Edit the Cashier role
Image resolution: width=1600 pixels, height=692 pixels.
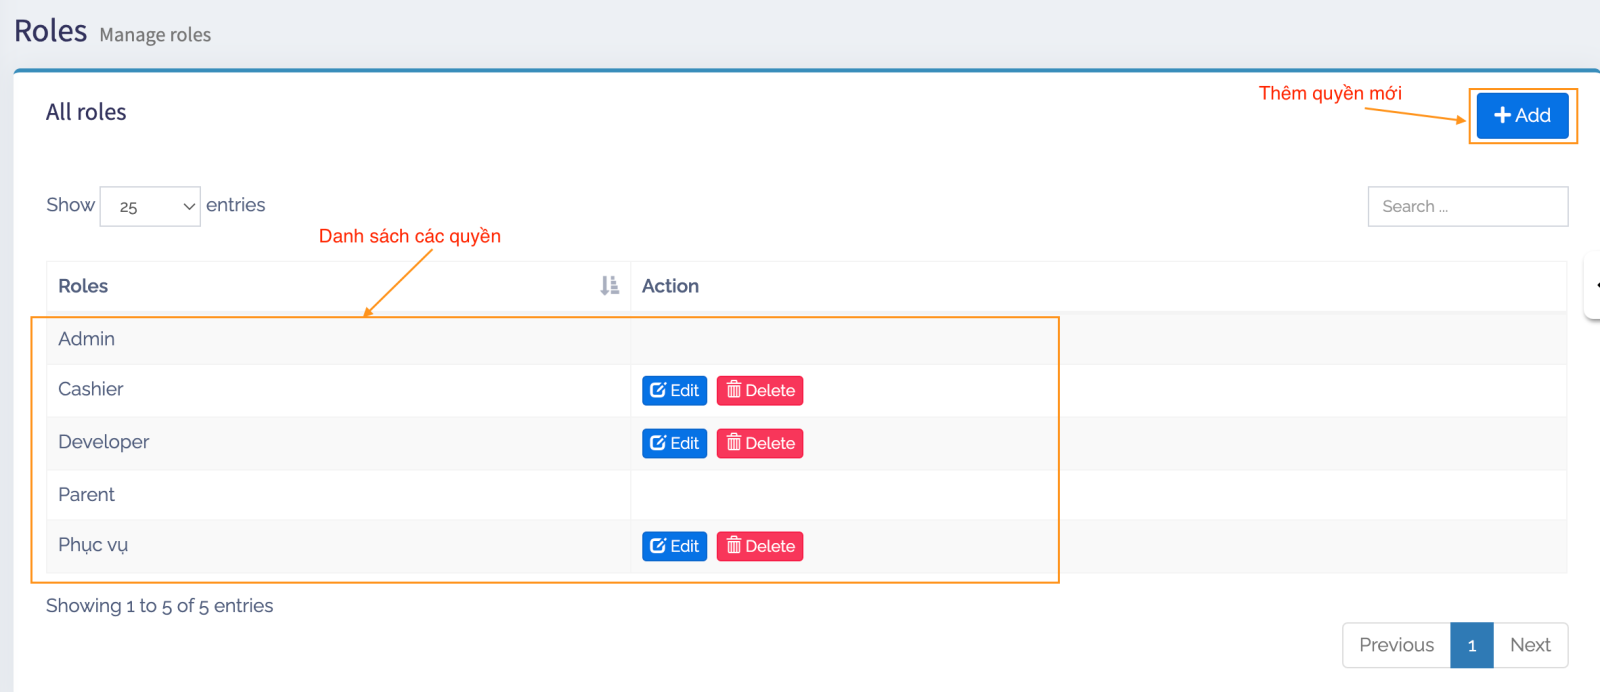pyautogui.click(x=674, y=391)
